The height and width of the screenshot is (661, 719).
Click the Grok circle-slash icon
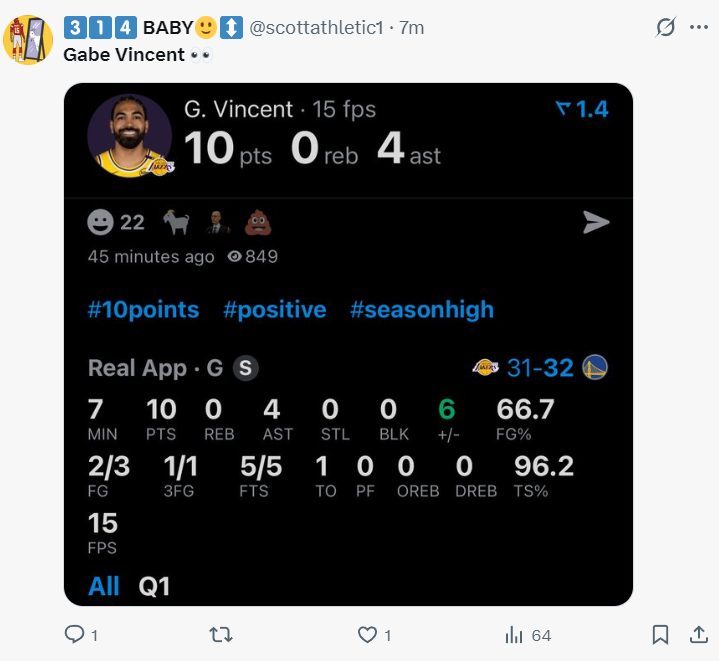coord(665,27)
